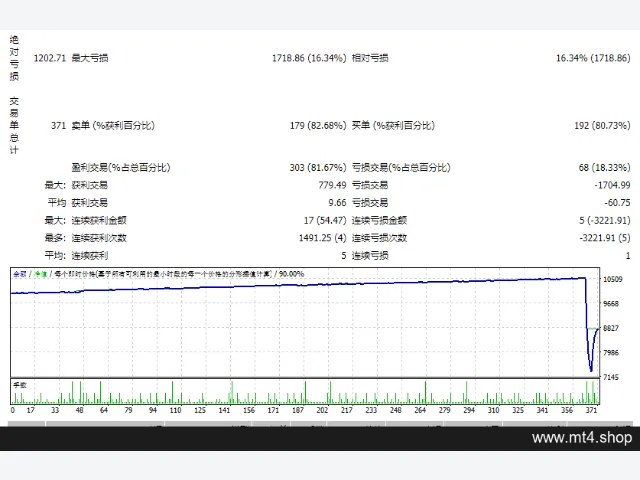Select the 卖单 (%获利百分比) label
Image resolution: width=640 pixels, height=480 pixels.
(x=113, y=125)
